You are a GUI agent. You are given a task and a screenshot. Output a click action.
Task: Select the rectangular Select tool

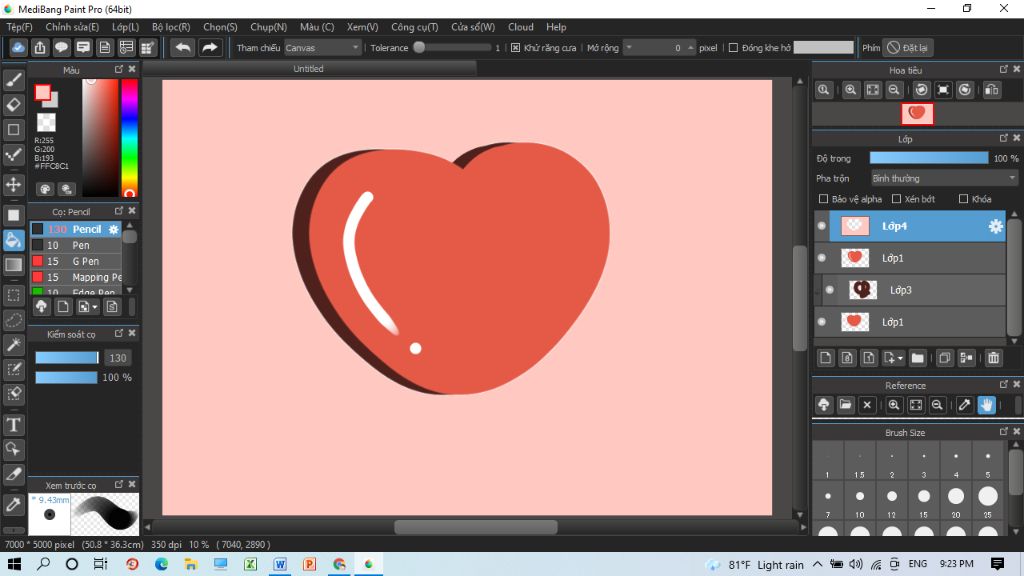14,295
